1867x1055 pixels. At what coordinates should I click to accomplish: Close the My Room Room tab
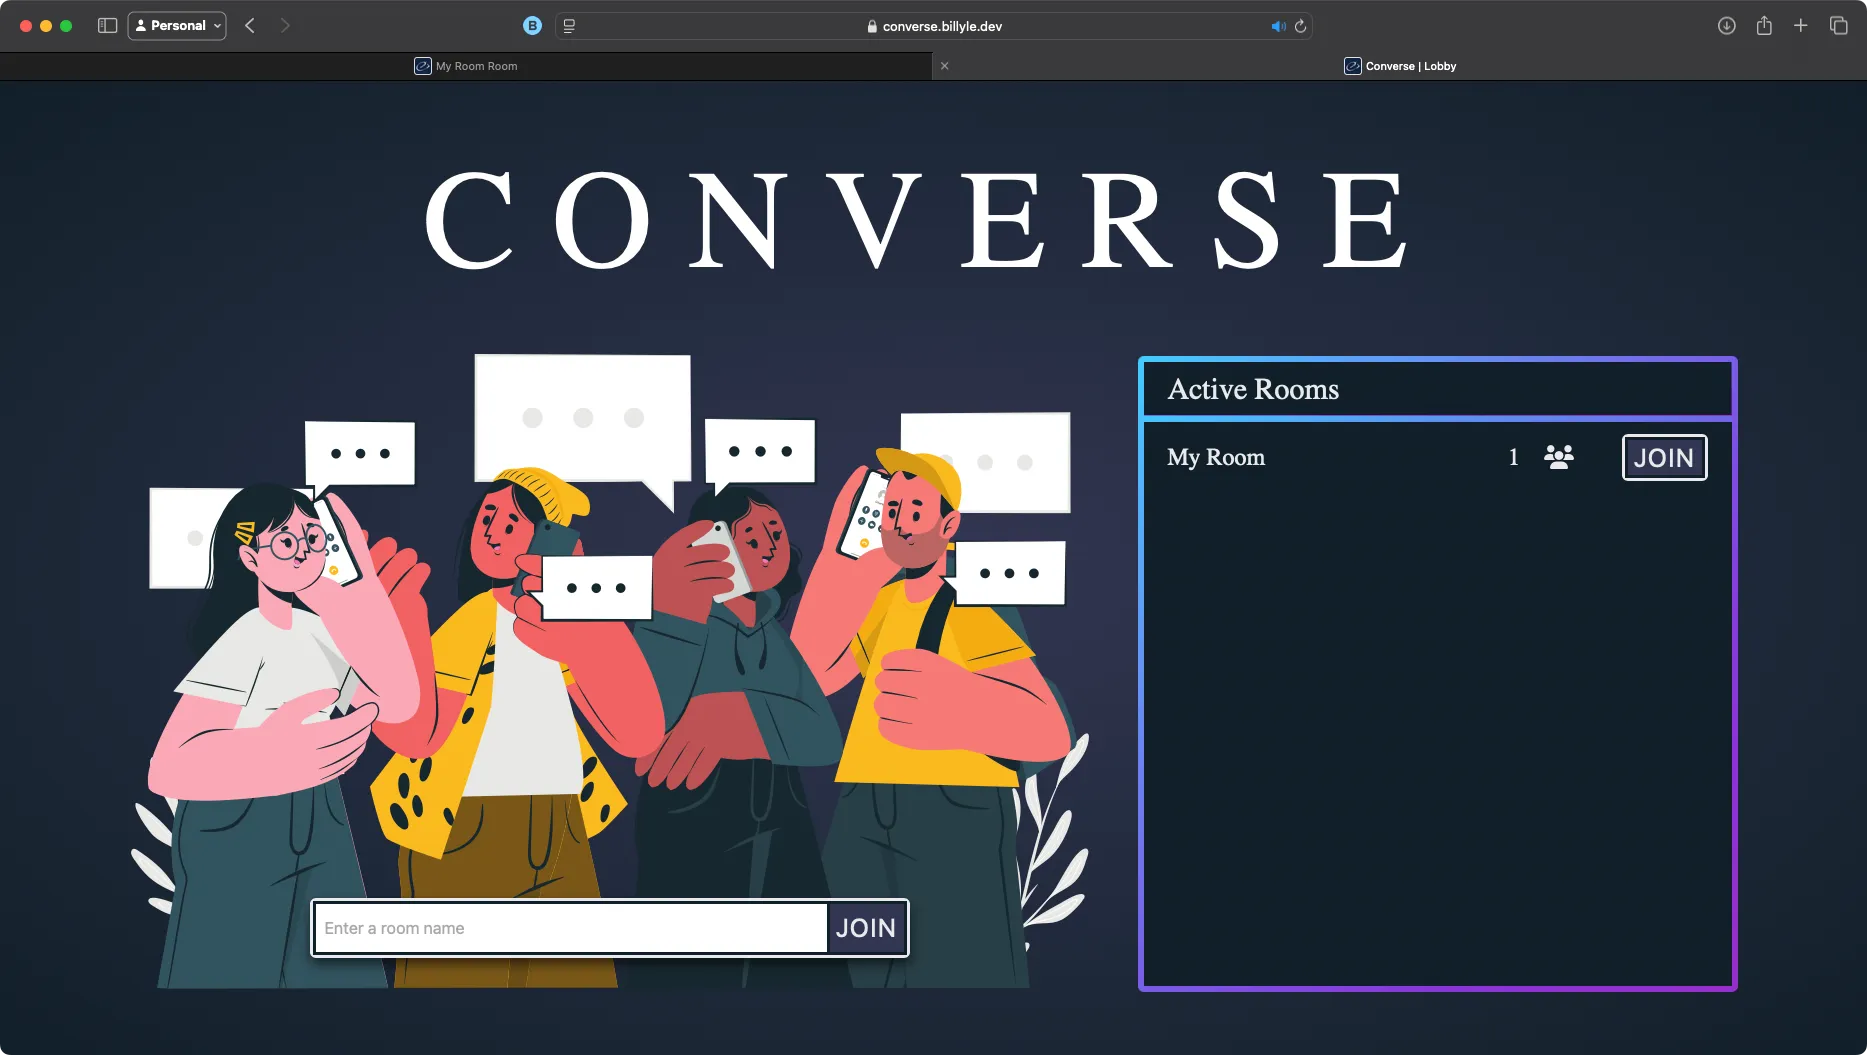943,65
